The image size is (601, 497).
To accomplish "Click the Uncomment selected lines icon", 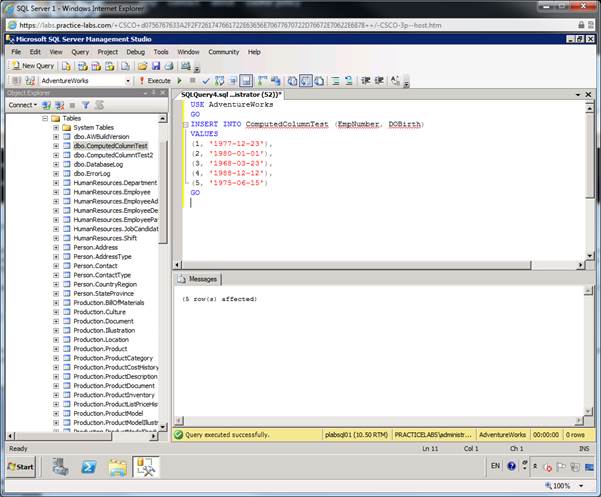I will click(348, 81).
